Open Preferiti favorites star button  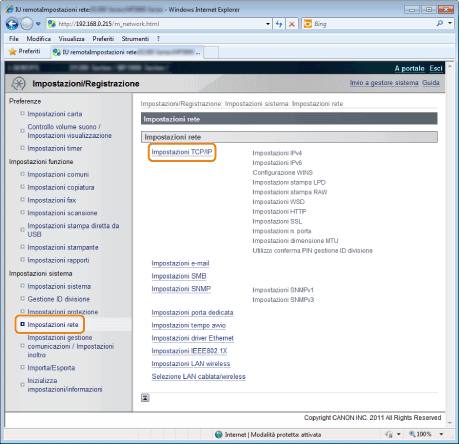coord(25,51)
